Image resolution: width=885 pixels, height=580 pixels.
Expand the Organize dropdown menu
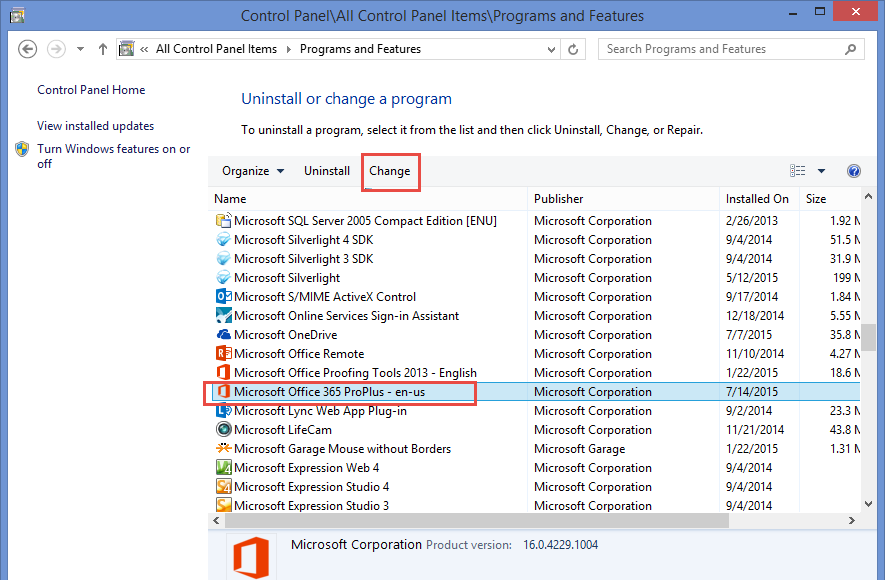253,171
